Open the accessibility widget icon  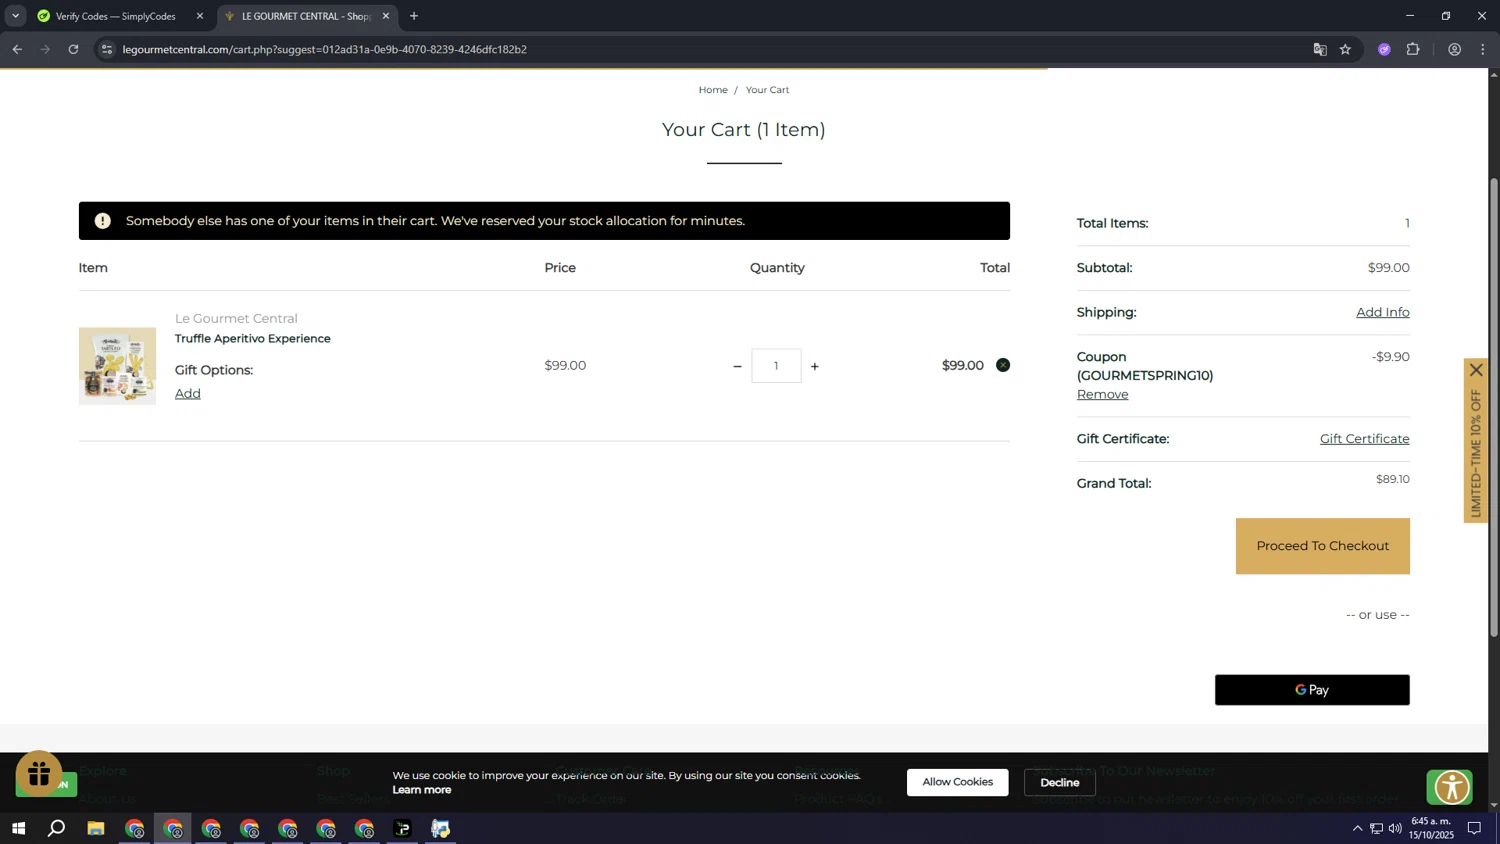[1451, 787]
